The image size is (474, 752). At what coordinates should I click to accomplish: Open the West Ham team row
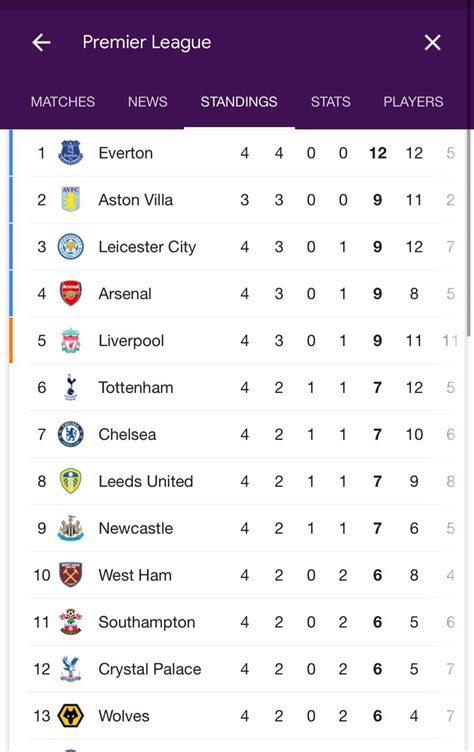tap(237, 575)
